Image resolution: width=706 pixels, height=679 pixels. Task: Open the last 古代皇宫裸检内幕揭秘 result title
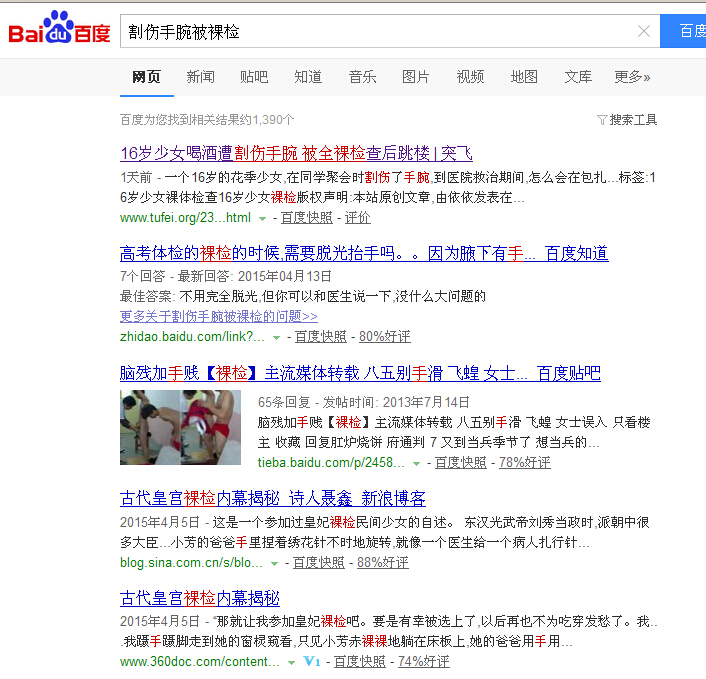point(200,599)
